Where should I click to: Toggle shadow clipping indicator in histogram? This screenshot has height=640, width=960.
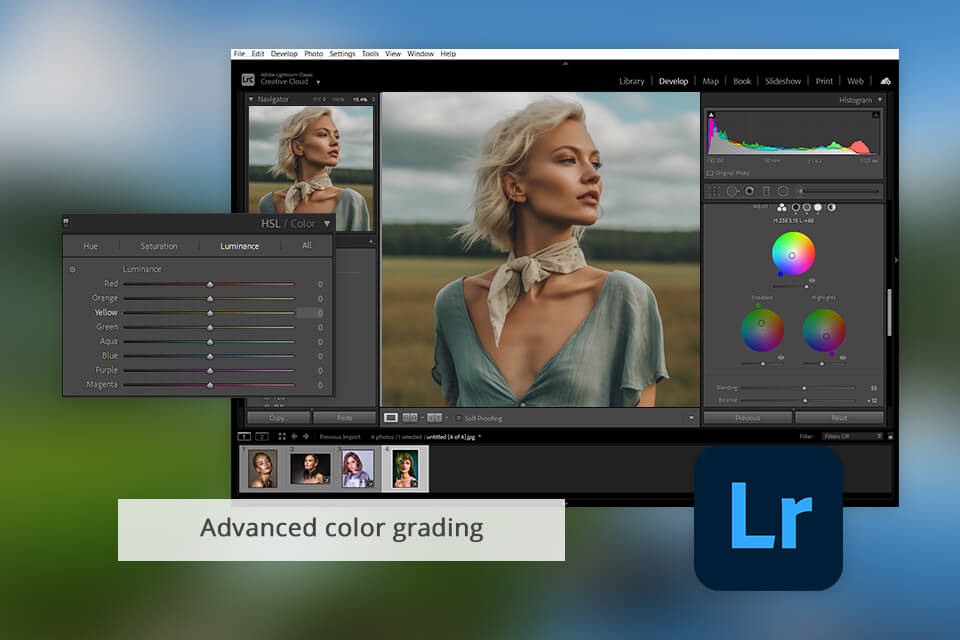[x=711, y=115]
